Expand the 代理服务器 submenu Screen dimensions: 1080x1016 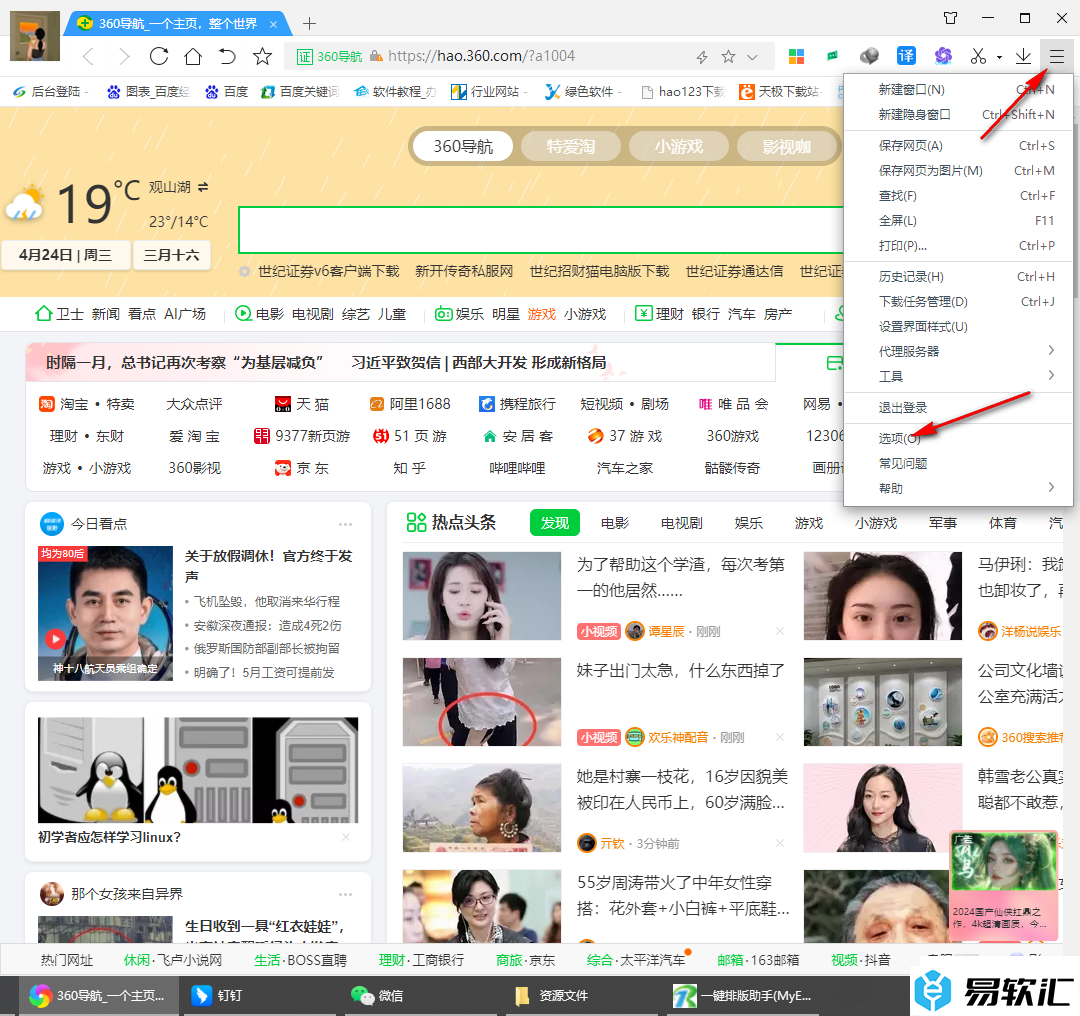(x=959, y=351)
